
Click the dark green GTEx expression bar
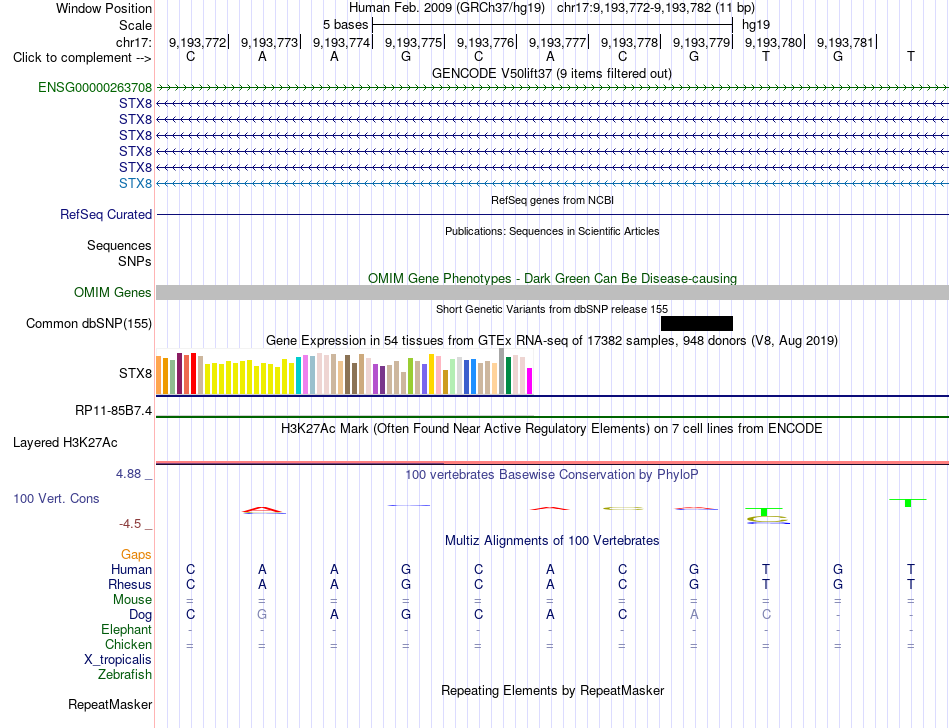pos(508,376)
